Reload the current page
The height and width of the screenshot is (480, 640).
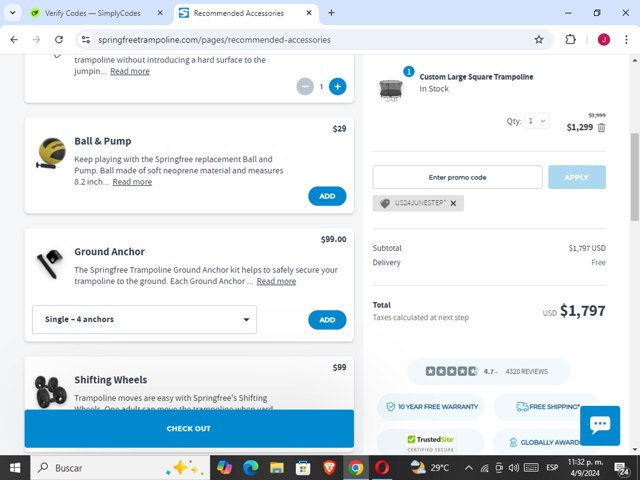[59, 40]
